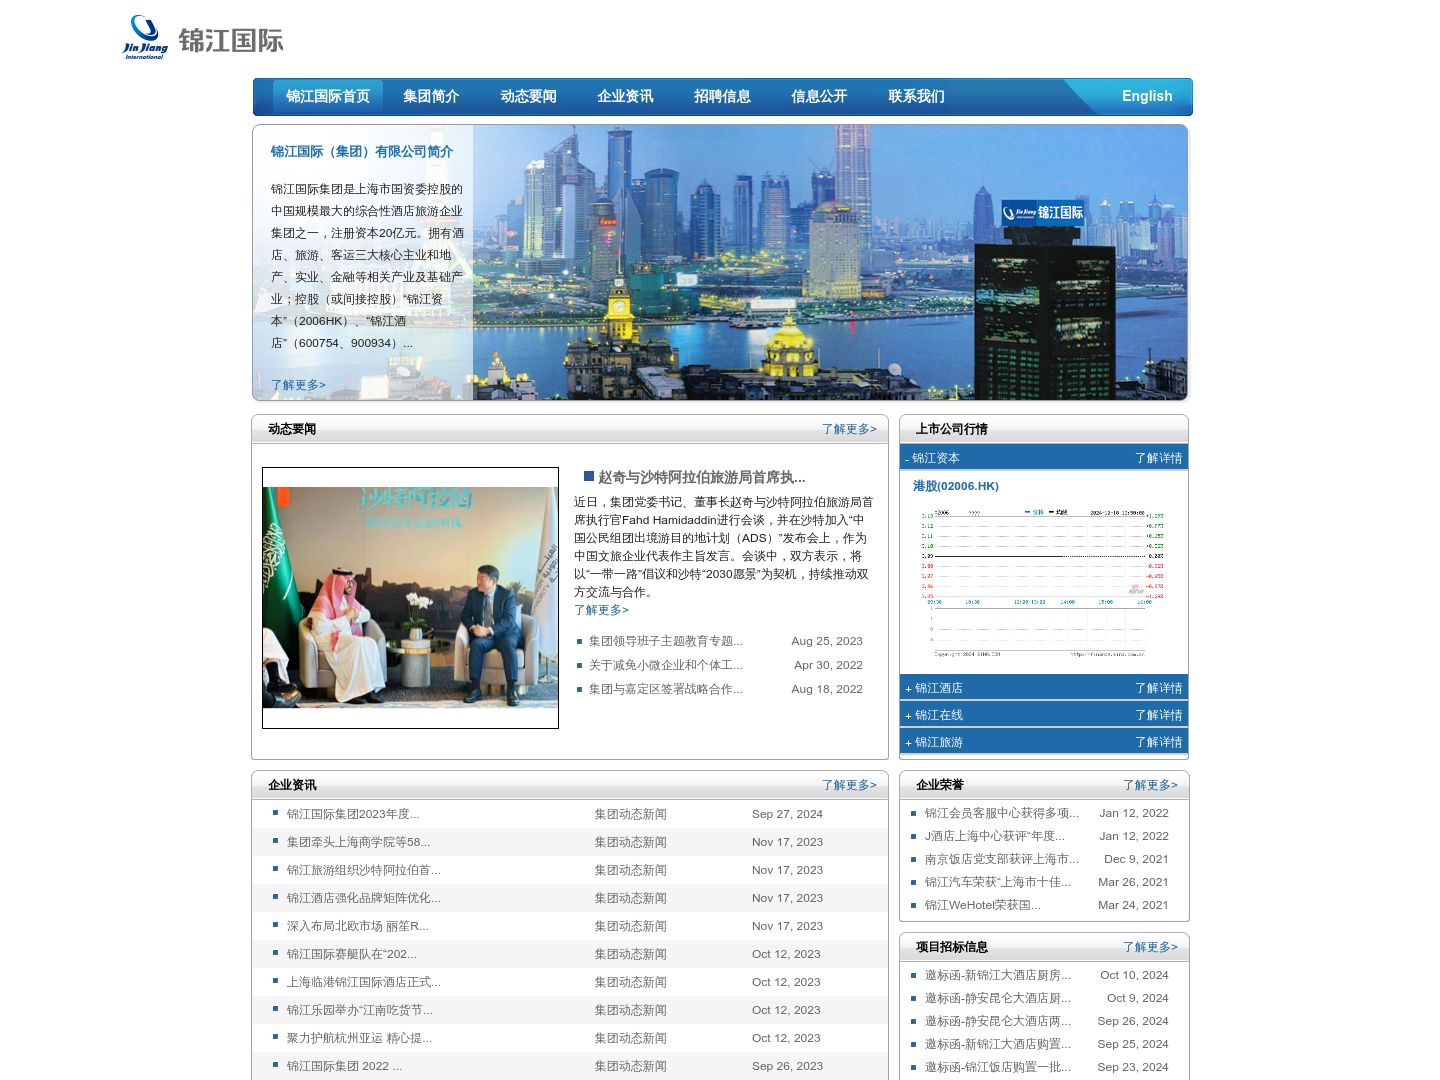Open news item 关于减免小微企业和个体工...

pyautogui.click(x=665, y=665)
